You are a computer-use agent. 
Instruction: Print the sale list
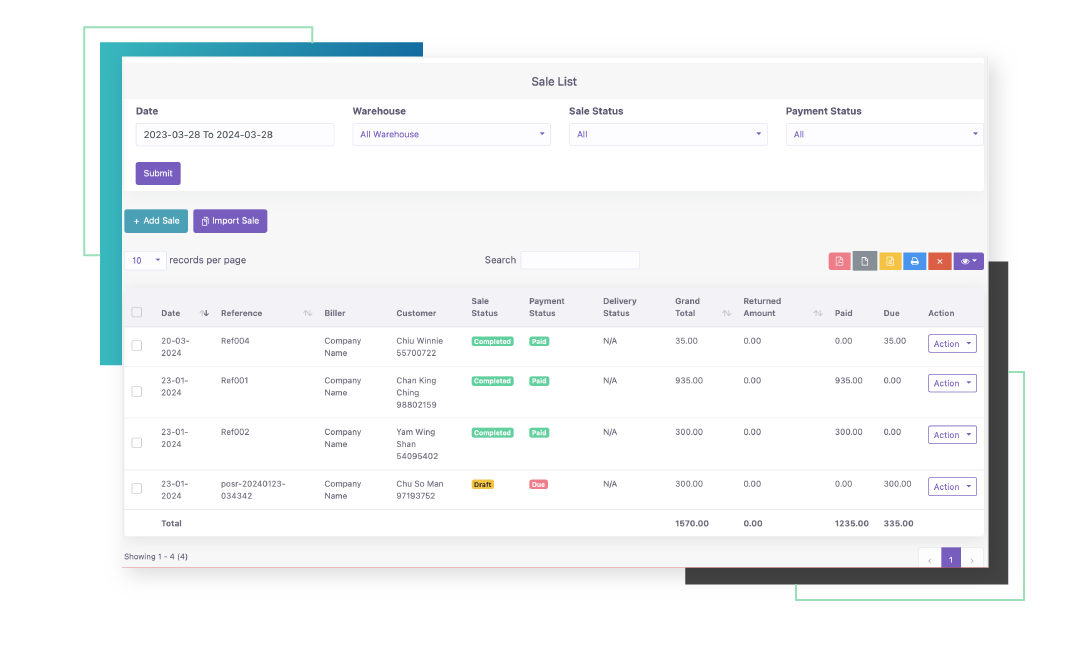tap(914, 261)
